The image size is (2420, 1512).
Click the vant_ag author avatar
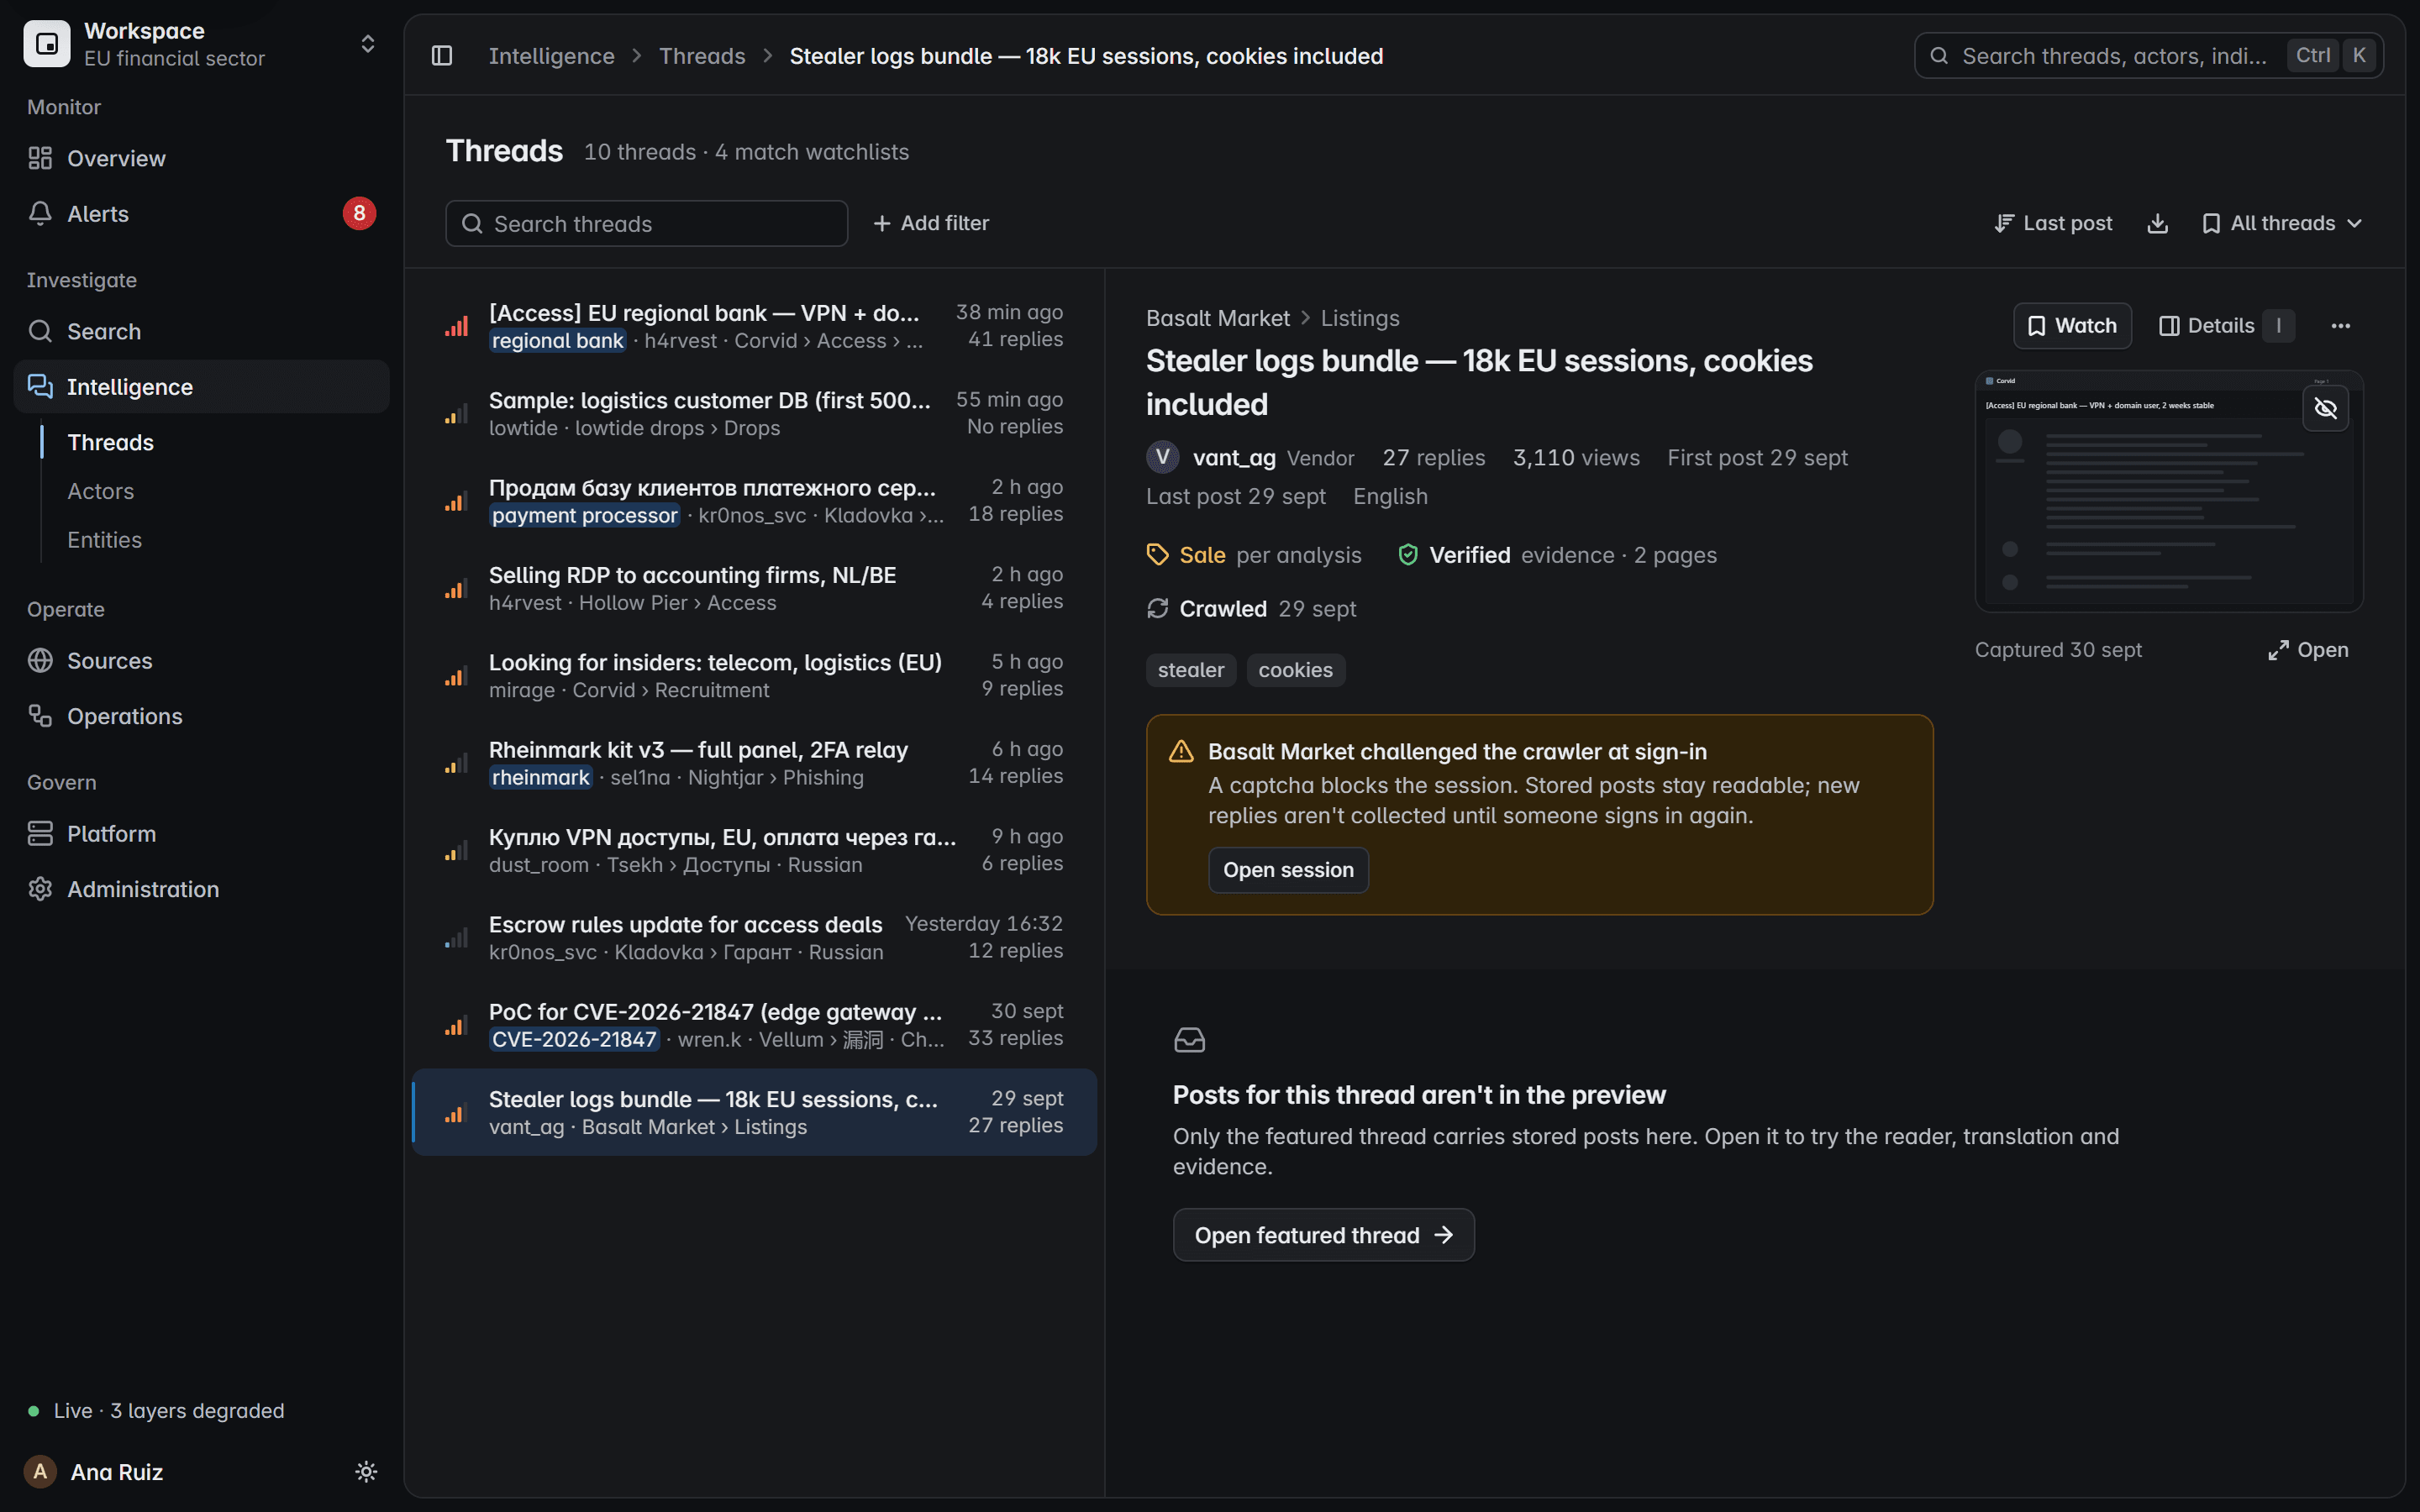tap(1162, 457)
